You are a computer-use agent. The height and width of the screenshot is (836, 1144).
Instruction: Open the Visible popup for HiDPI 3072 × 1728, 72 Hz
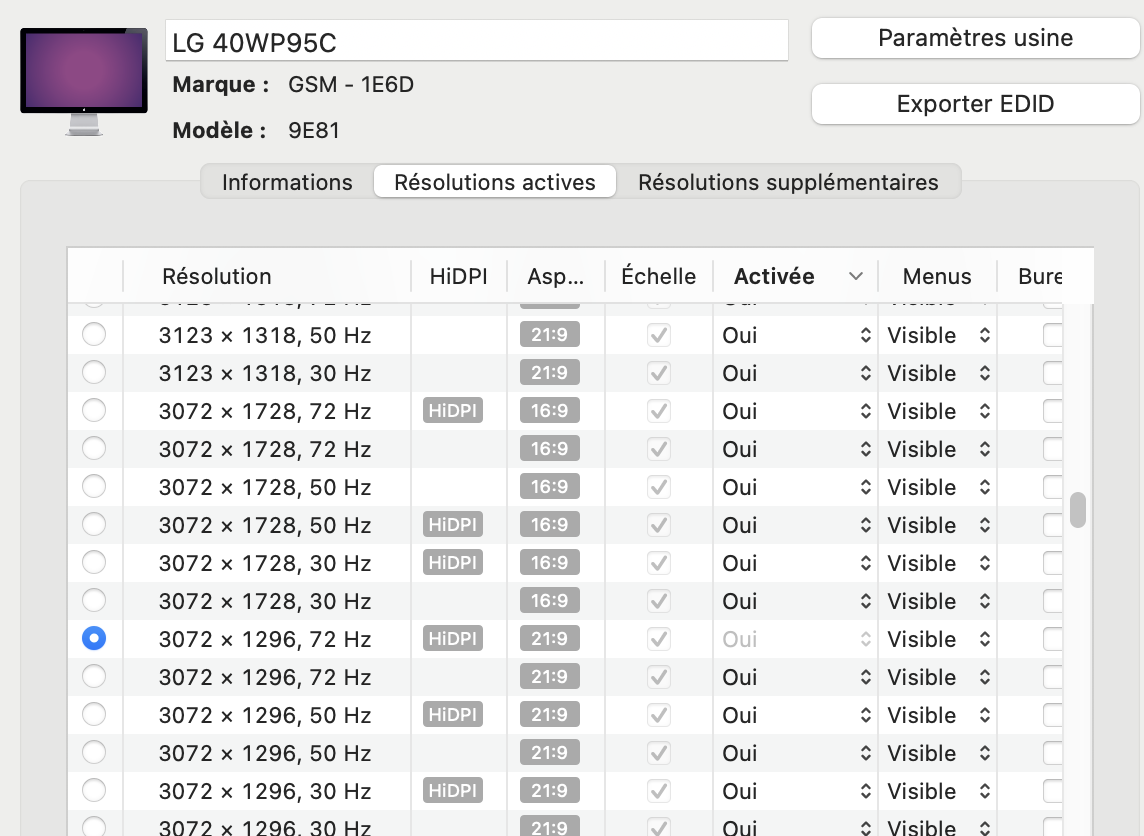pos(938,411)
